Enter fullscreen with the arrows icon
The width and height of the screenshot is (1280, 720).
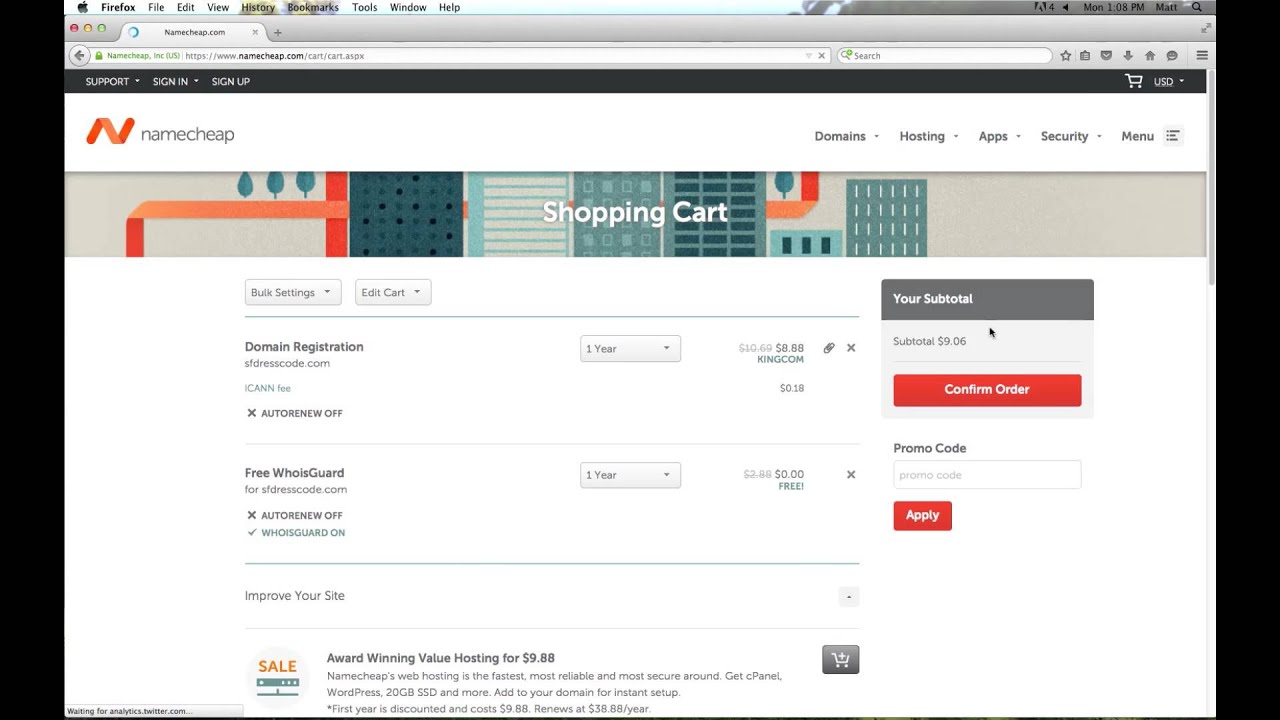[x=1205, y=28]
